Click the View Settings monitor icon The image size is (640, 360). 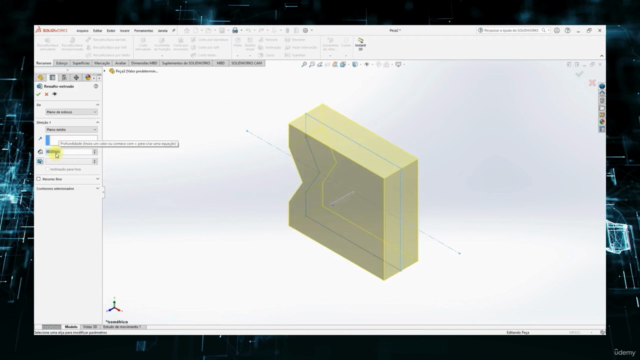[398, 64]
